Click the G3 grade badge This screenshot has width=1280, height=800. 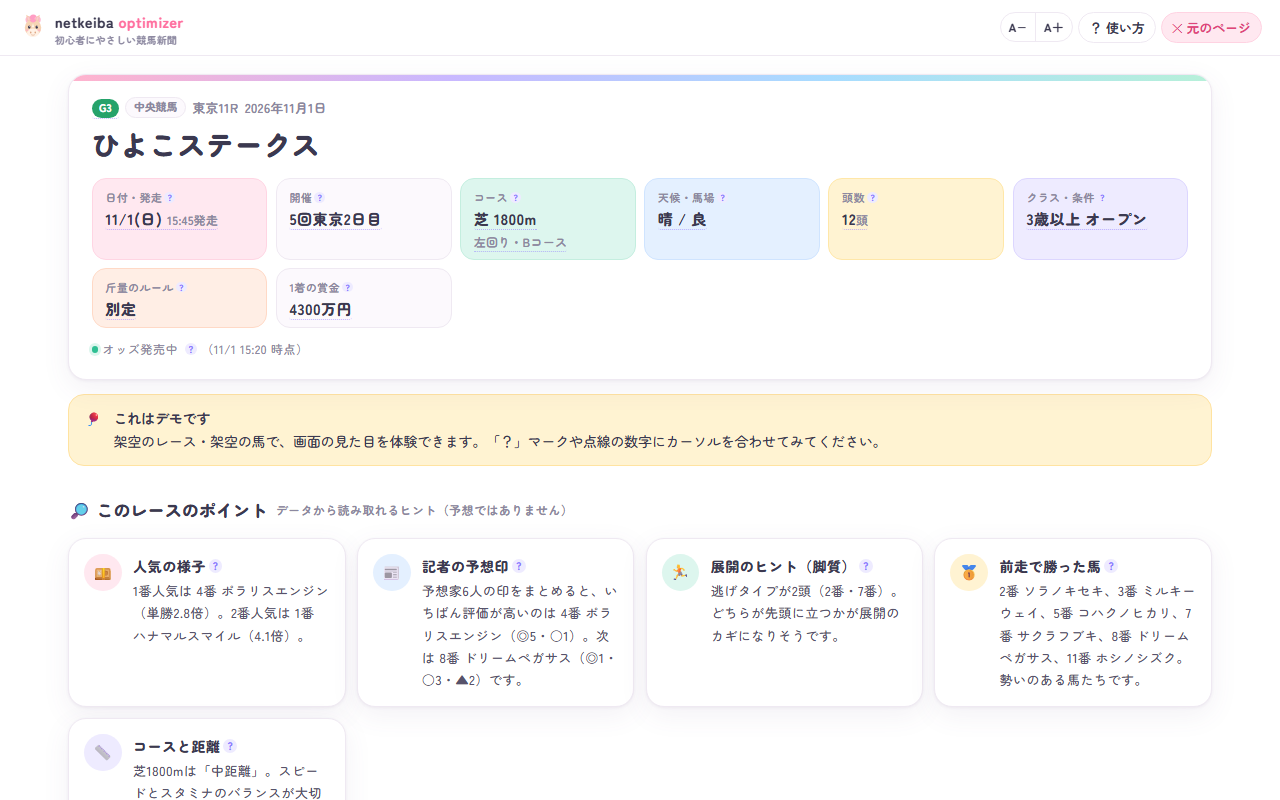coord(106,108)
